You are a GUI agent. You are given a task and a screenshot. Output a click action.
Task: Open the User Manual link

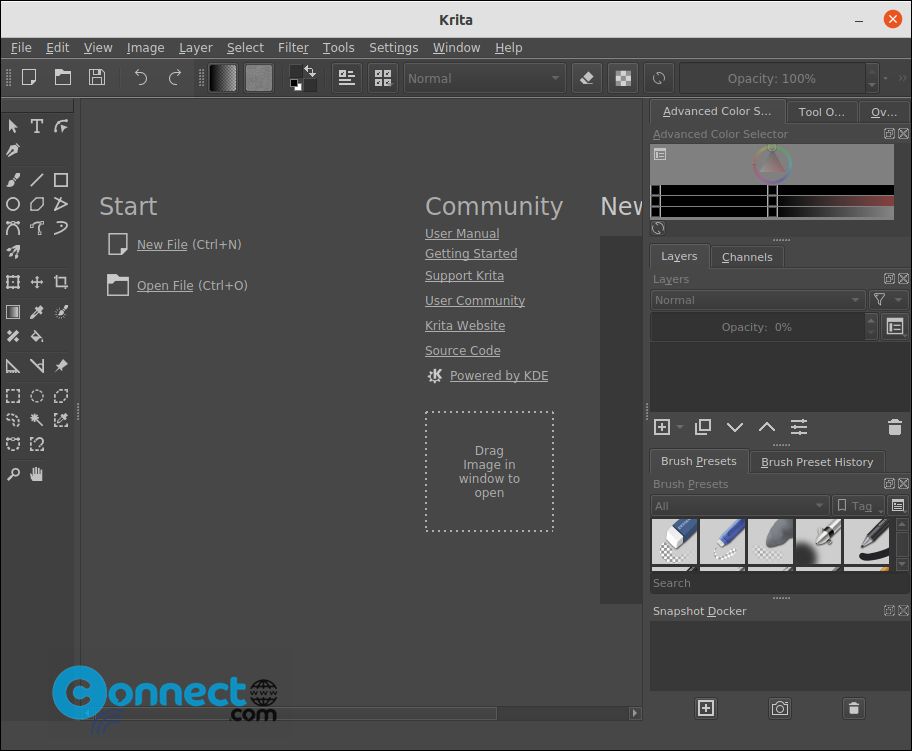click(x=462, y=233)
